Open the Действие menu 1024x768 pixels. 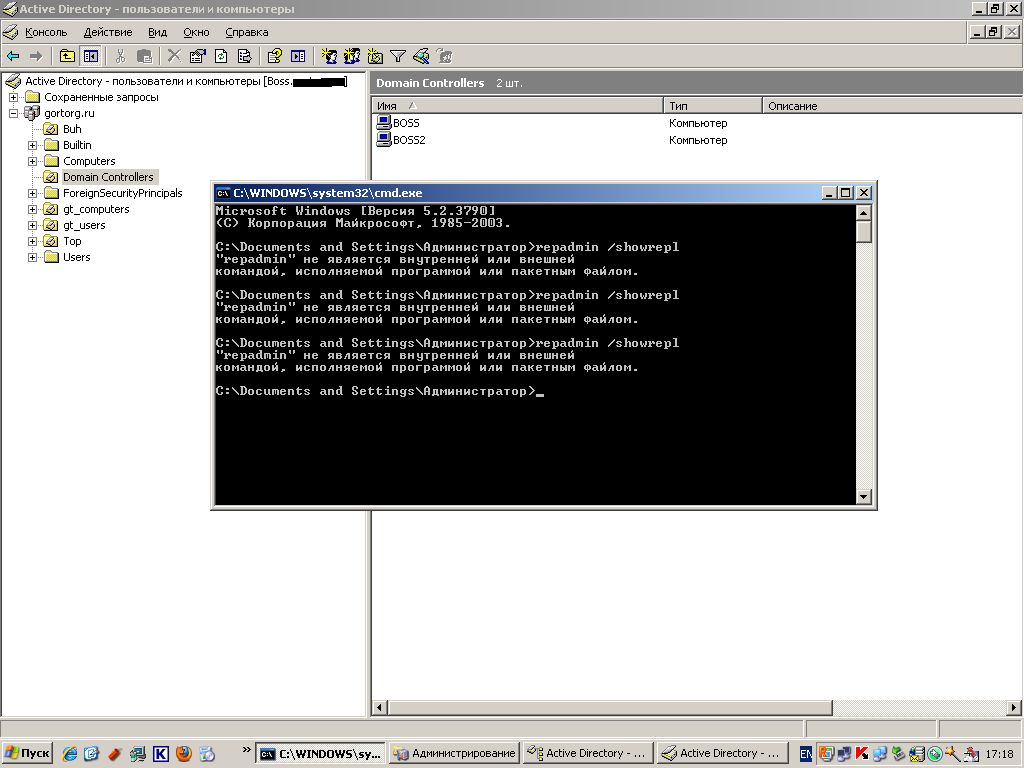click(x=108, y=32)
